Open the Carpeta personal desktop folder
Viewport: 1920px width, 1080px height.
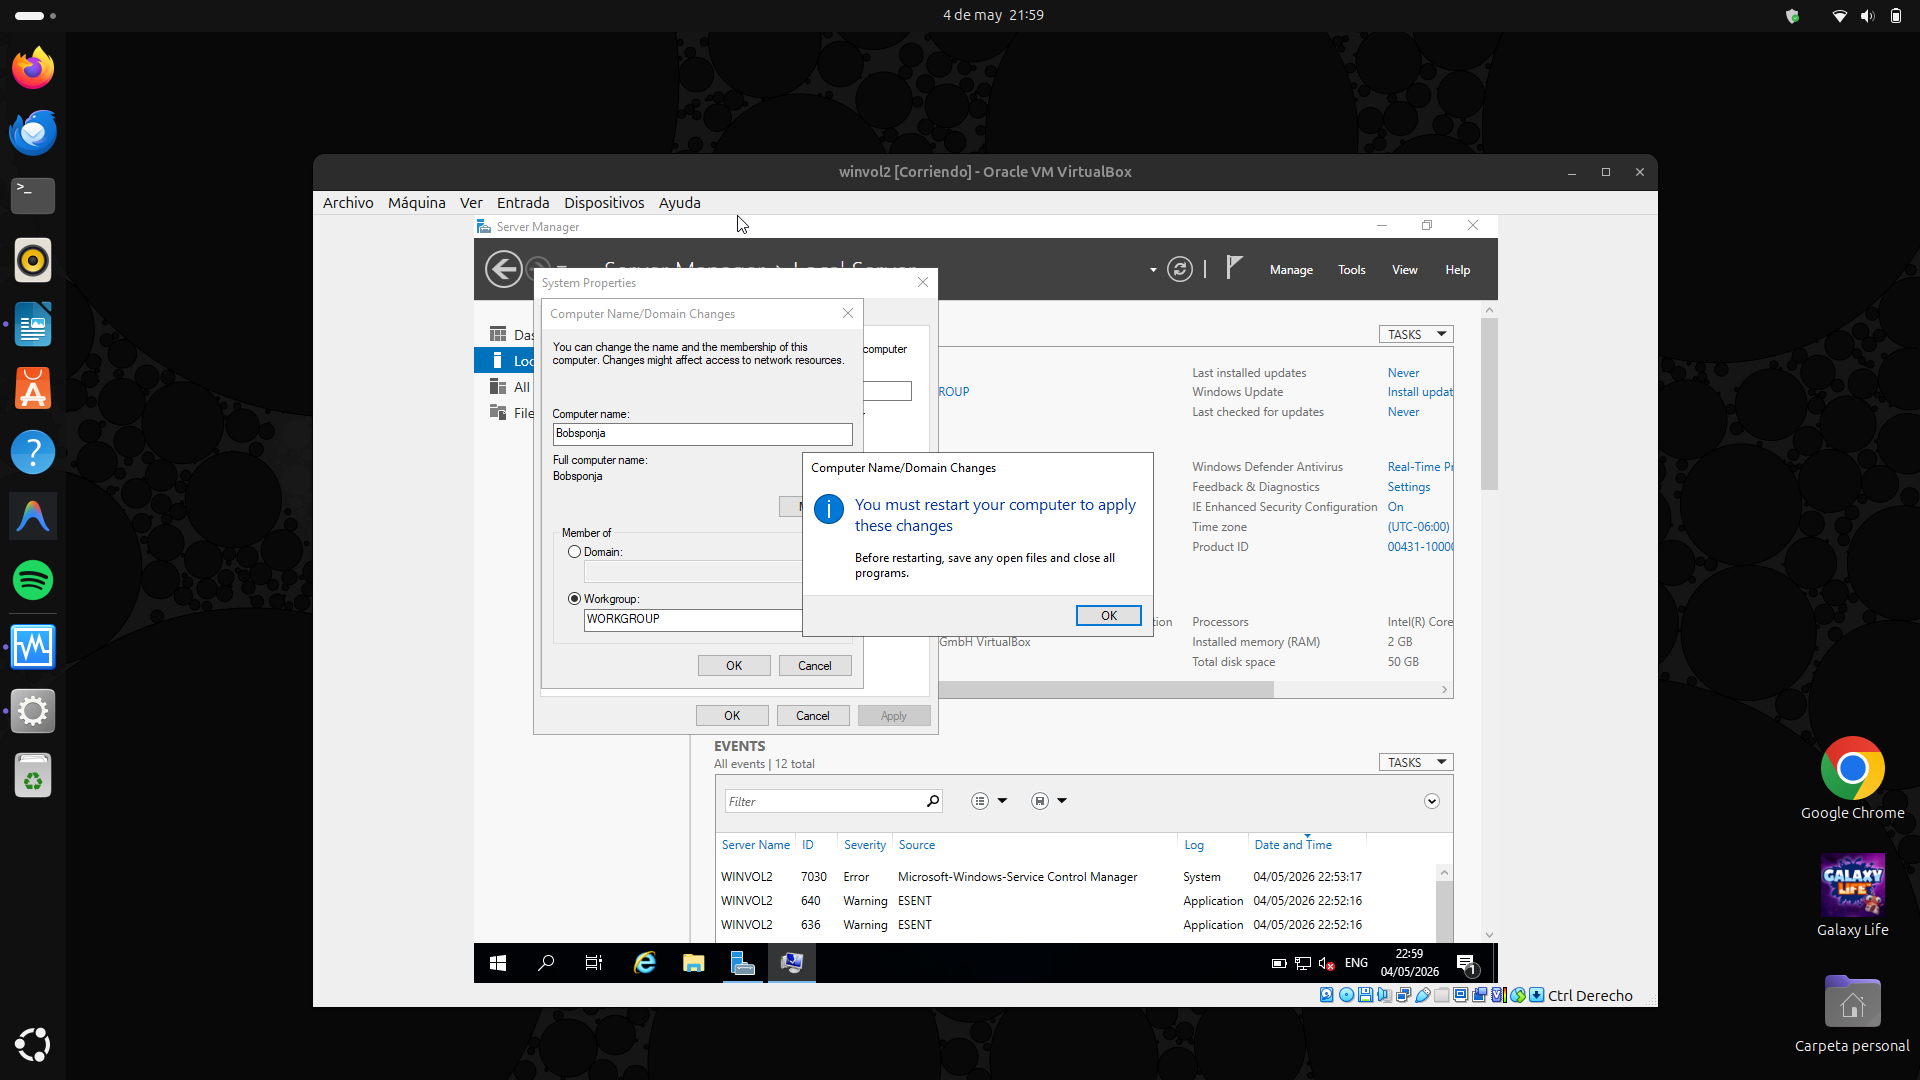[1852, 1012]
